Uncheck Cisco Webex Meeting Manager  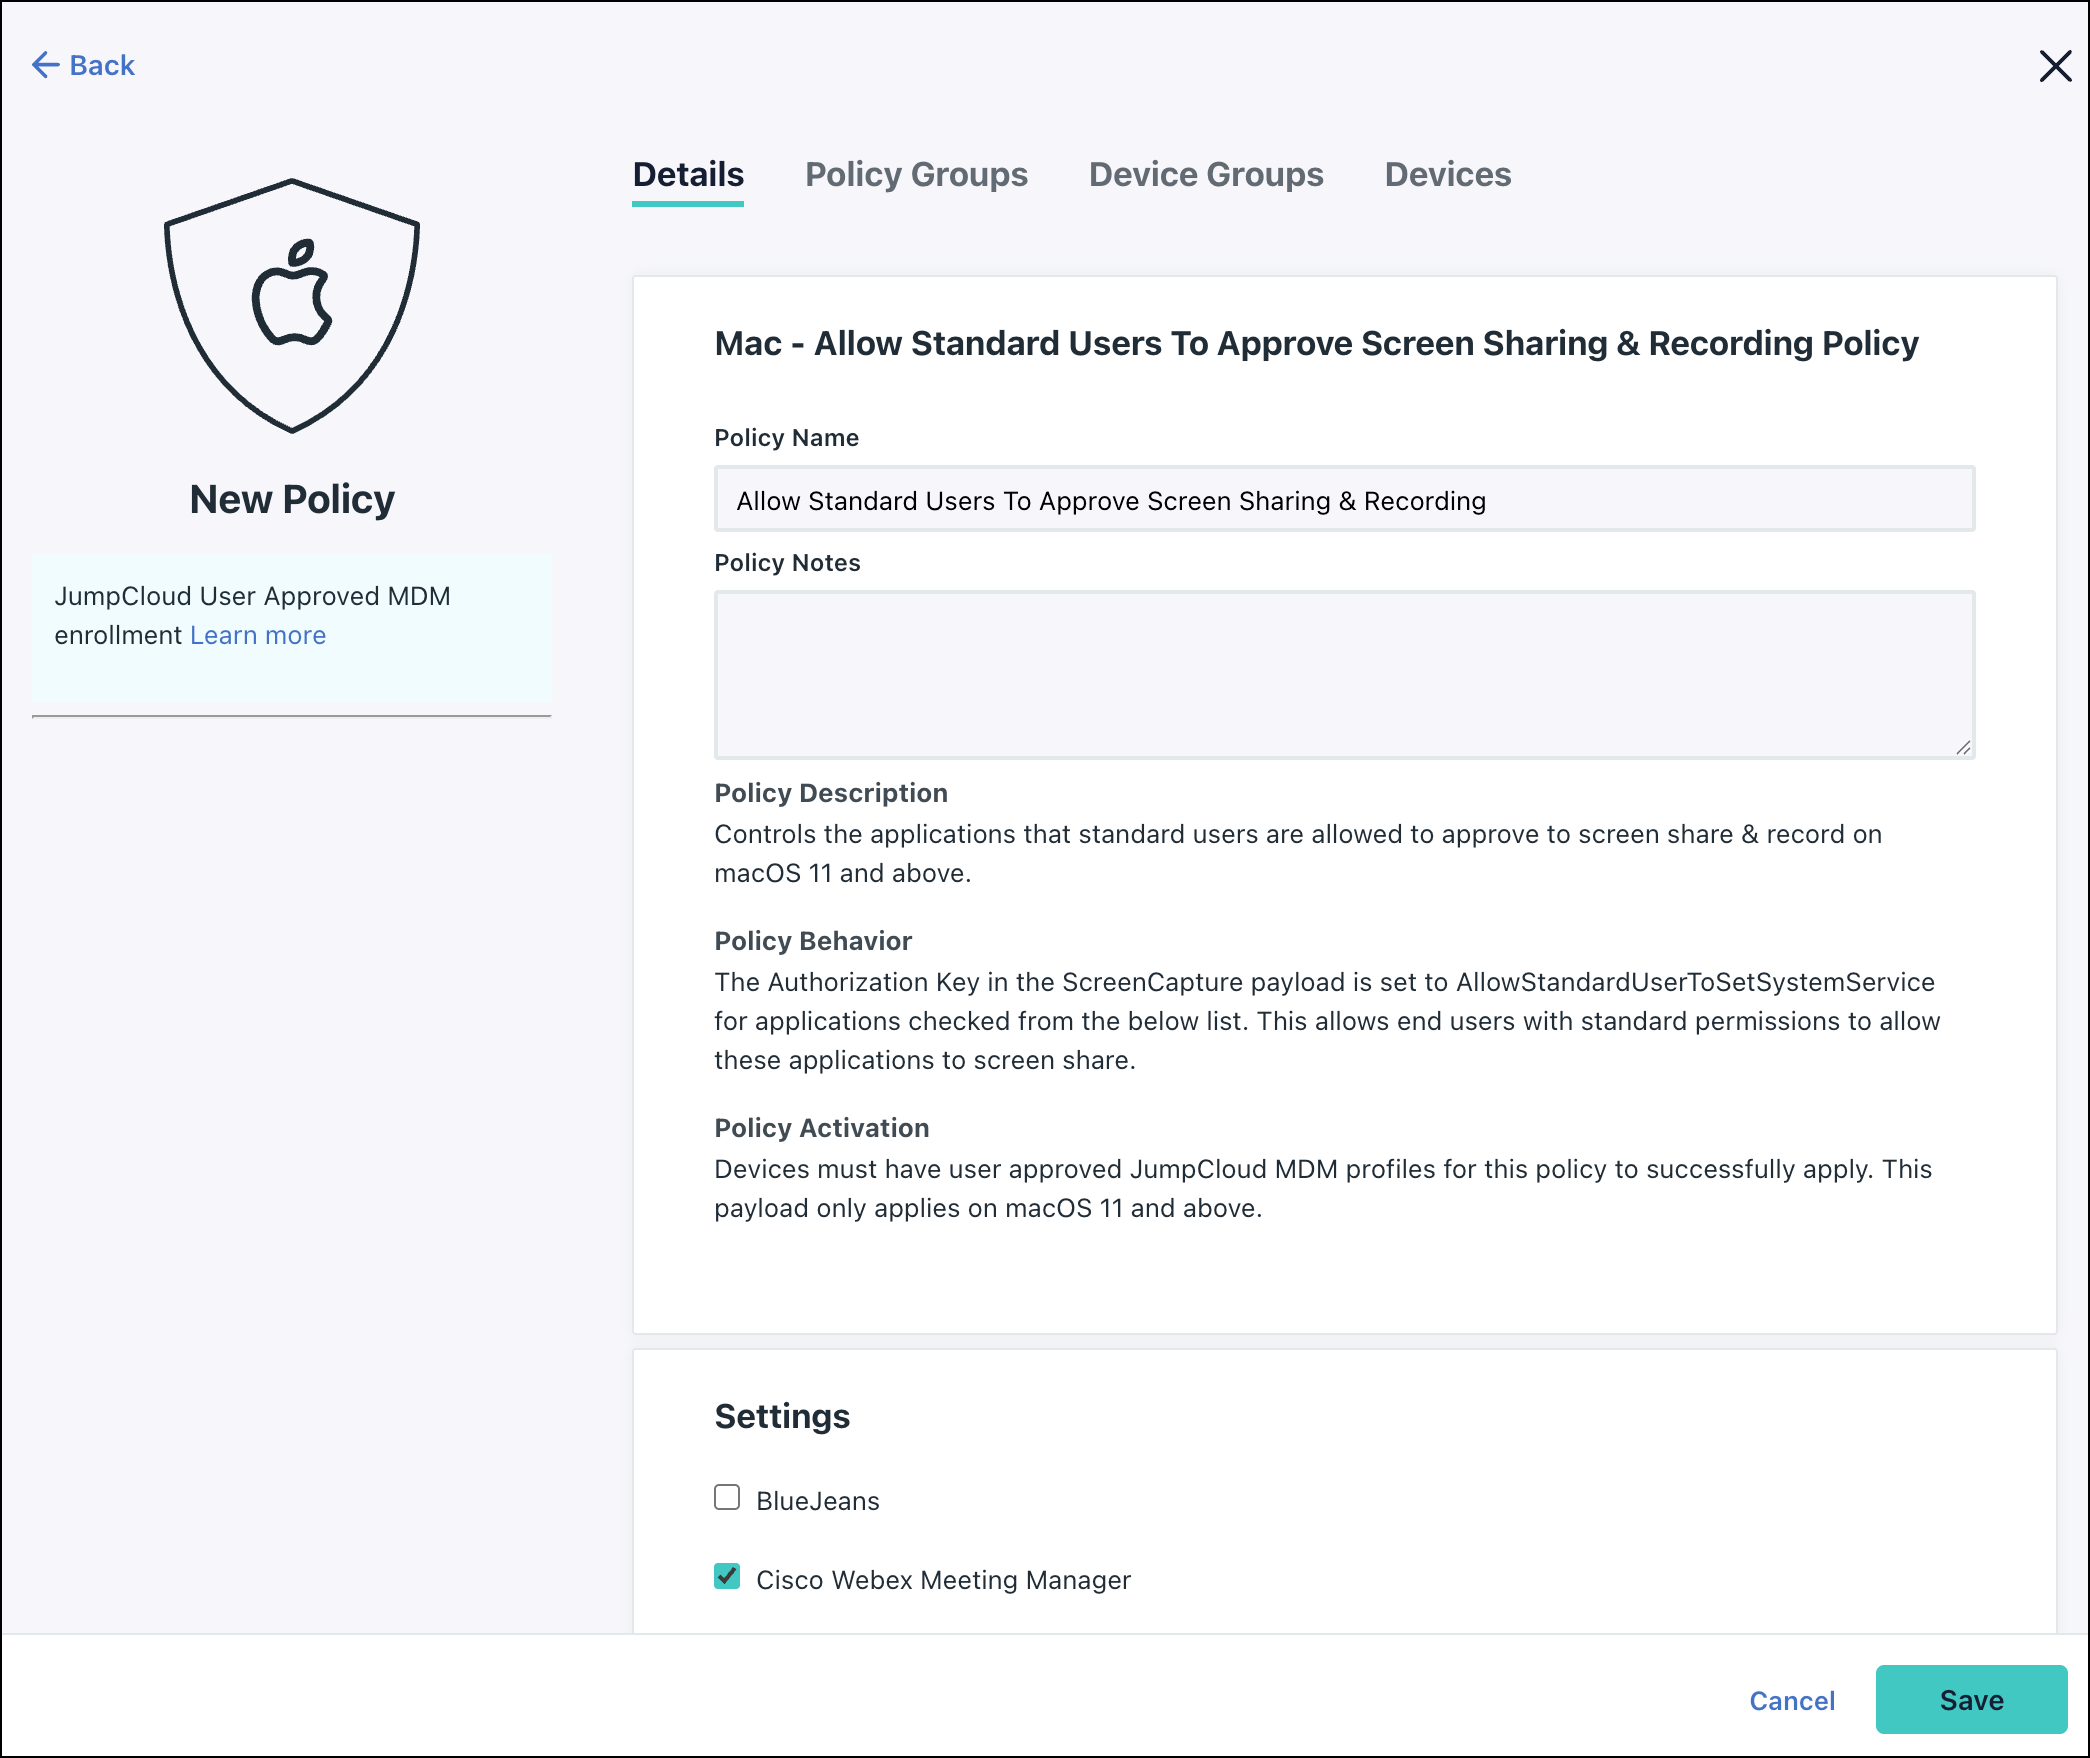coord(727,1577)
